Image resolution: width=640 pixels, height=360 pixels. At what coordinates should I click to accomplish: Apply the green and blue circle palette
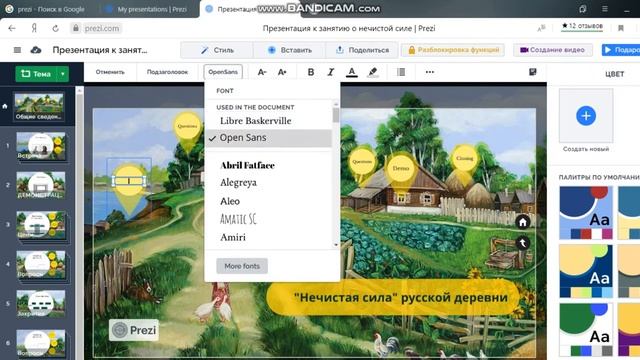tap(586, 329)
